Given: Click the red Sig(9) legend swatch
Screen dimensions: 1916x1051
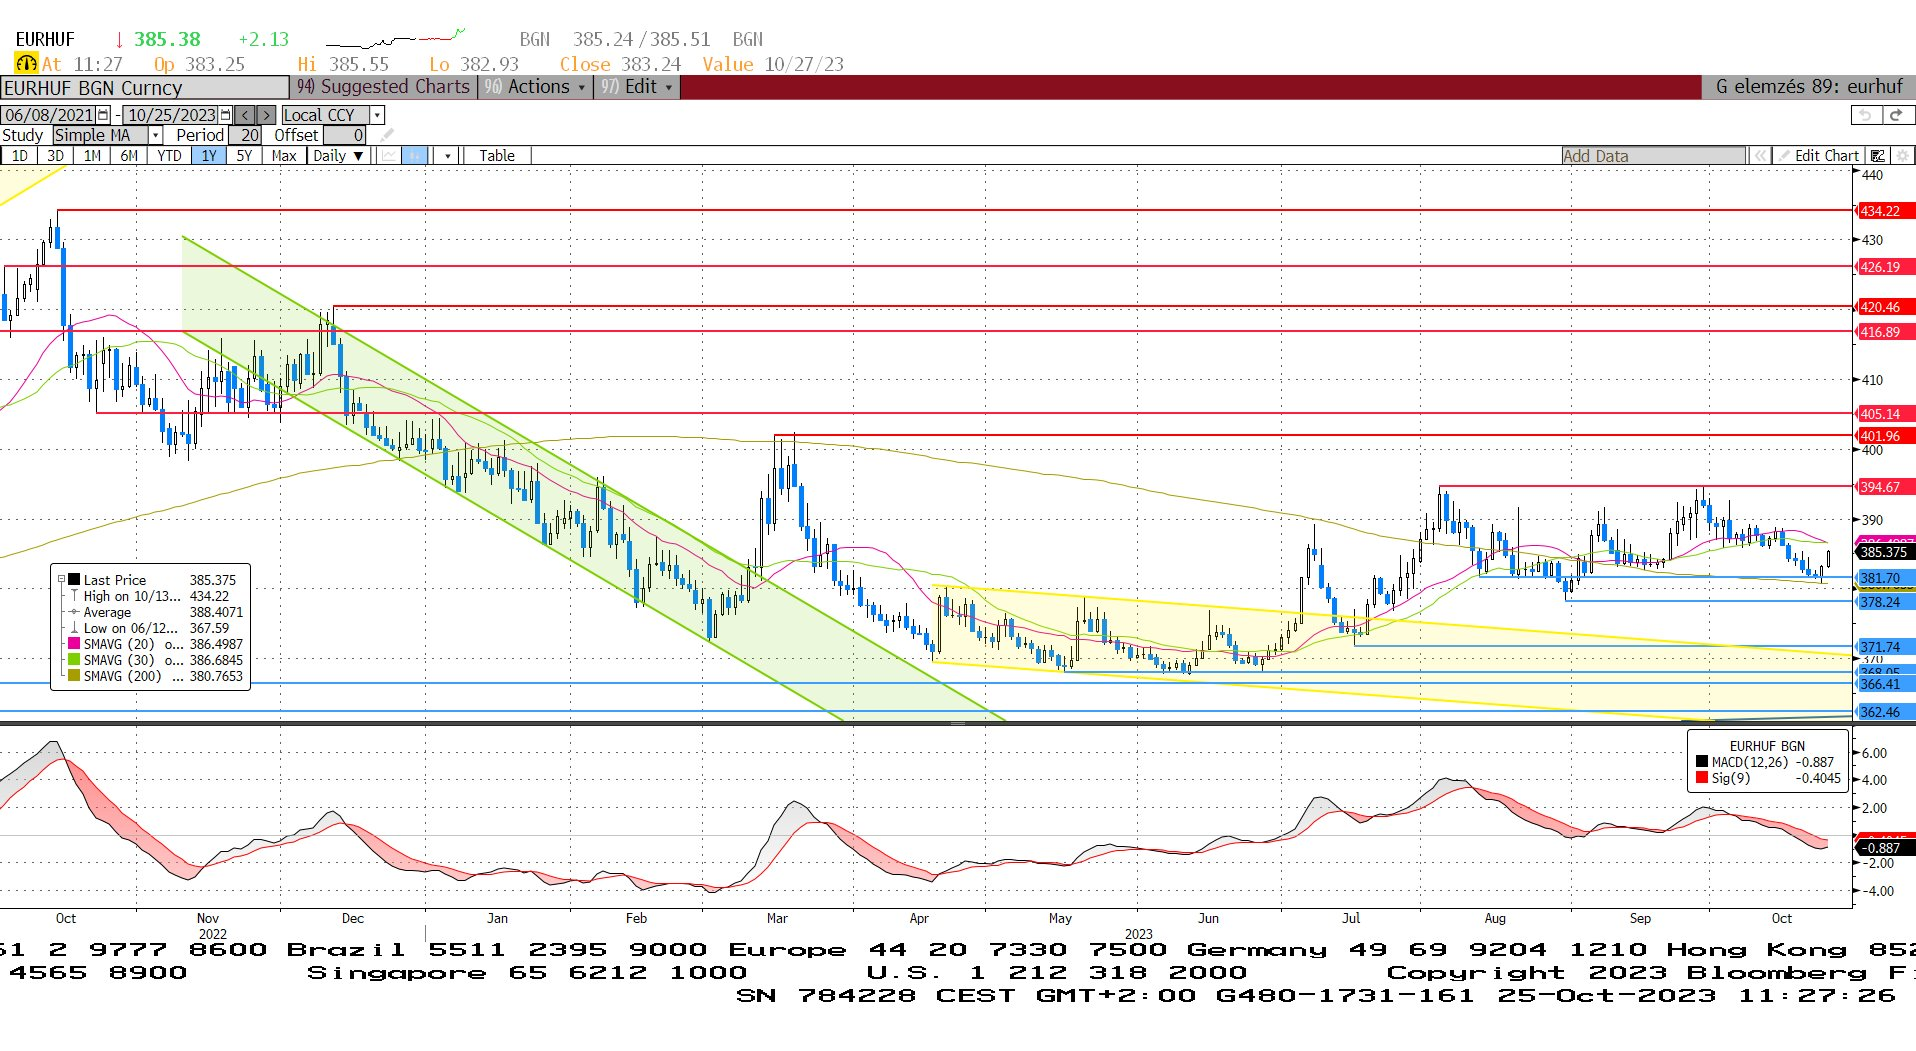Looking at the screenshot, I should [x=1702, y=777].
